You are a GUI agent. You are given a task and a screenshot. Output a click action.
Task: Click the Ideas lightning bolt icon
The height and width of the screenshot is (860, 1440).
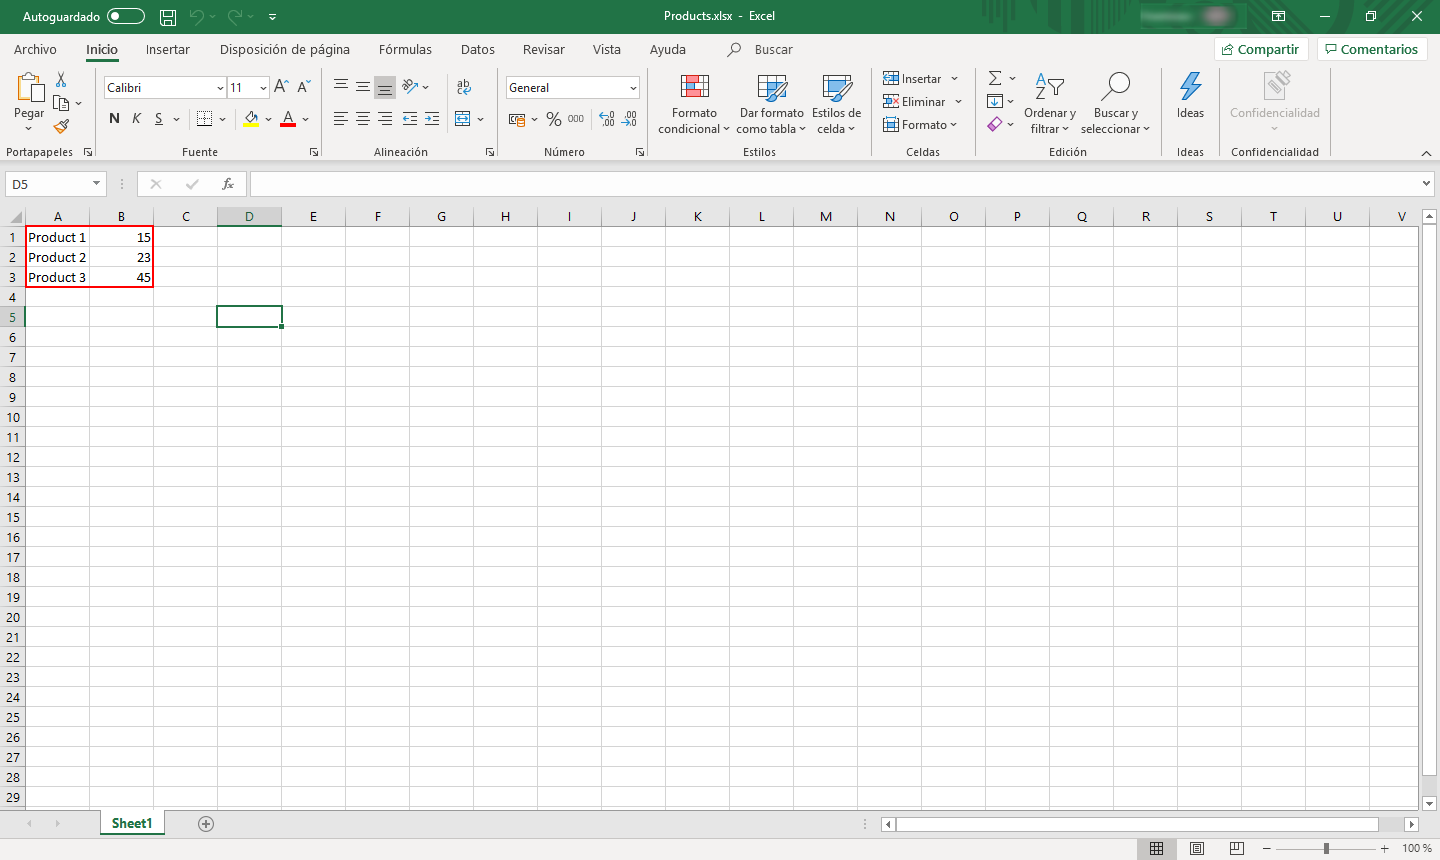(x=1190, y=87)
